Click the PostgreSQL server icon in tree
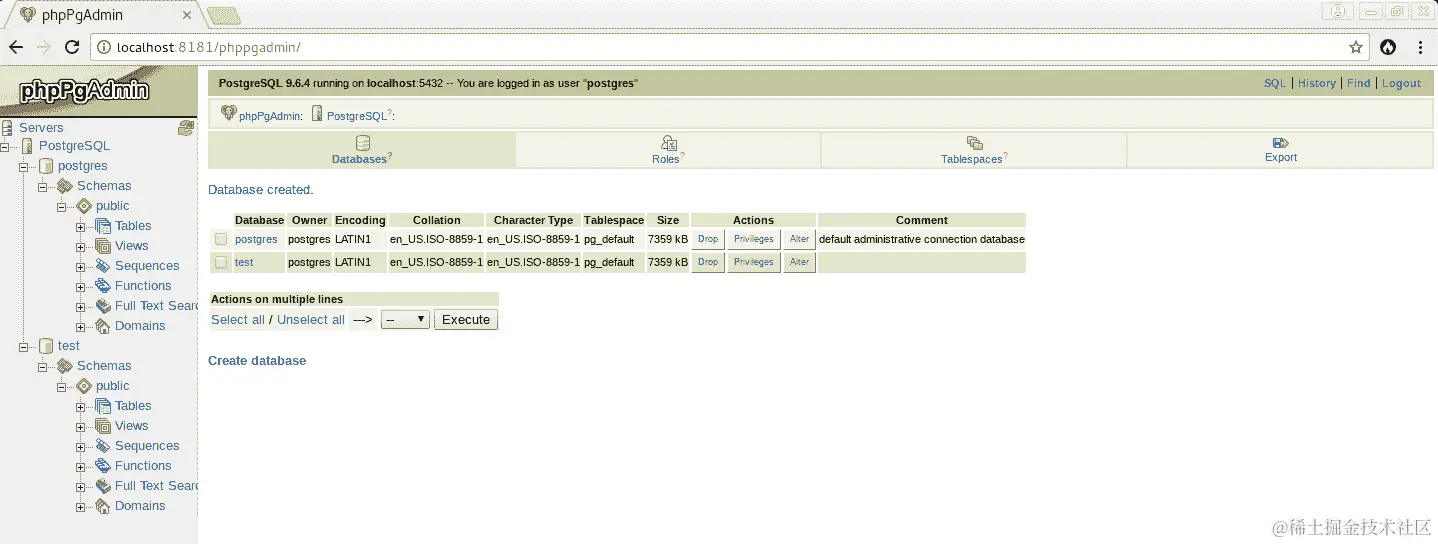 point(27,146)
